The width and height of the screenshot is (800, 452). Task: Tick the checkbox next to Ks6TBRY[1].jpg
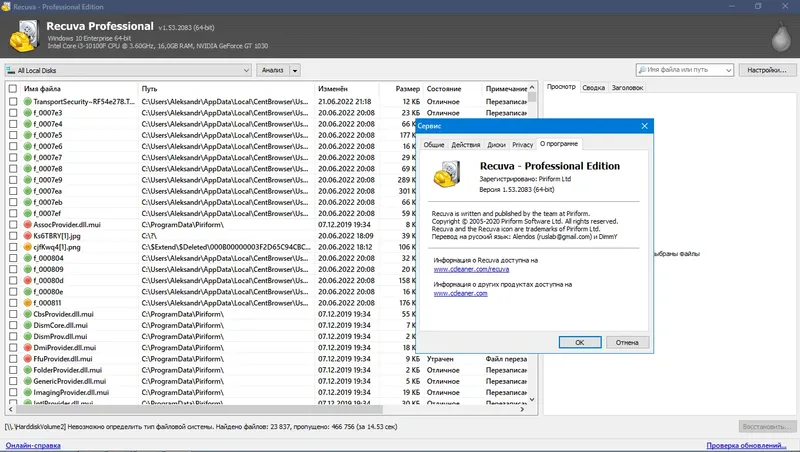tap(13, 236)
